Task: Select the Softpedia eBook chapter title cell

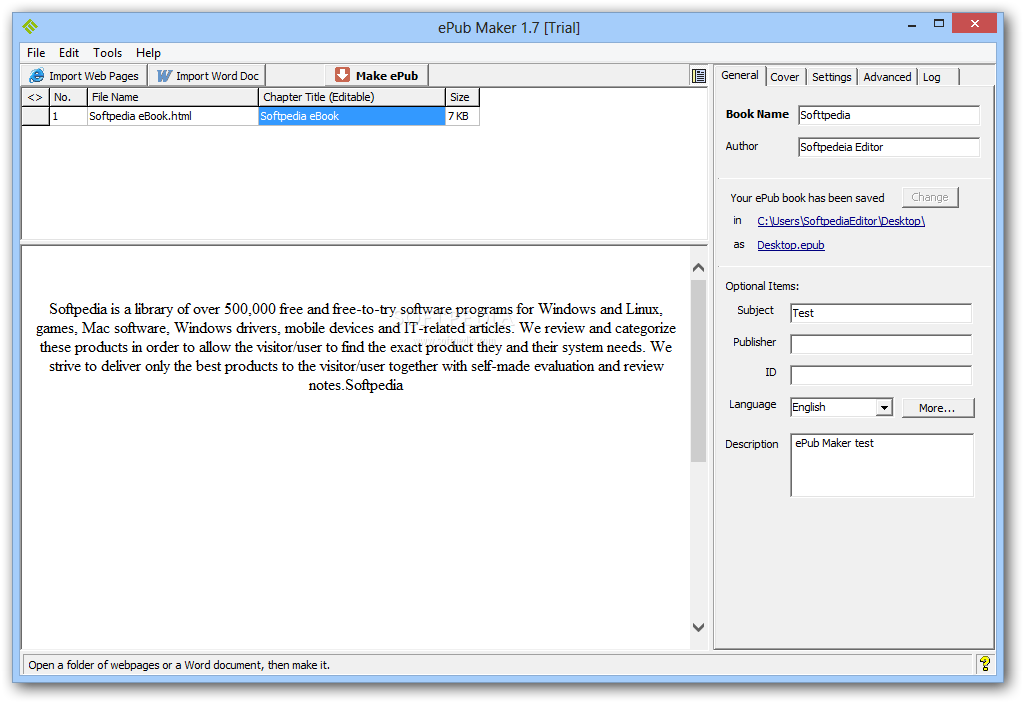Action: [x=351, y=116]
